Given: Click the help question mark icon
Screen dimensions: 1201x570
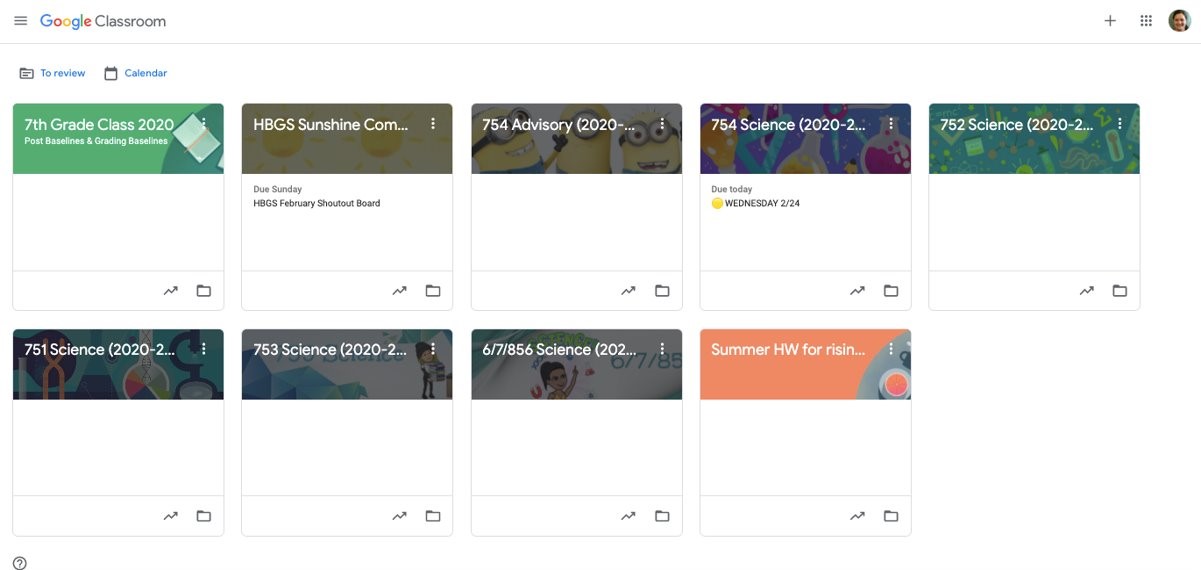Looking at the screenshot, I should [20, 563].
